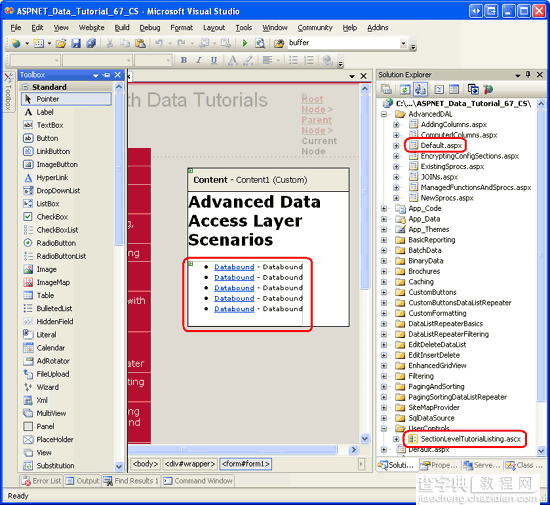The image size is (550, 505).
Task: Switch to the Error List tab
Action: pos(41,481)
